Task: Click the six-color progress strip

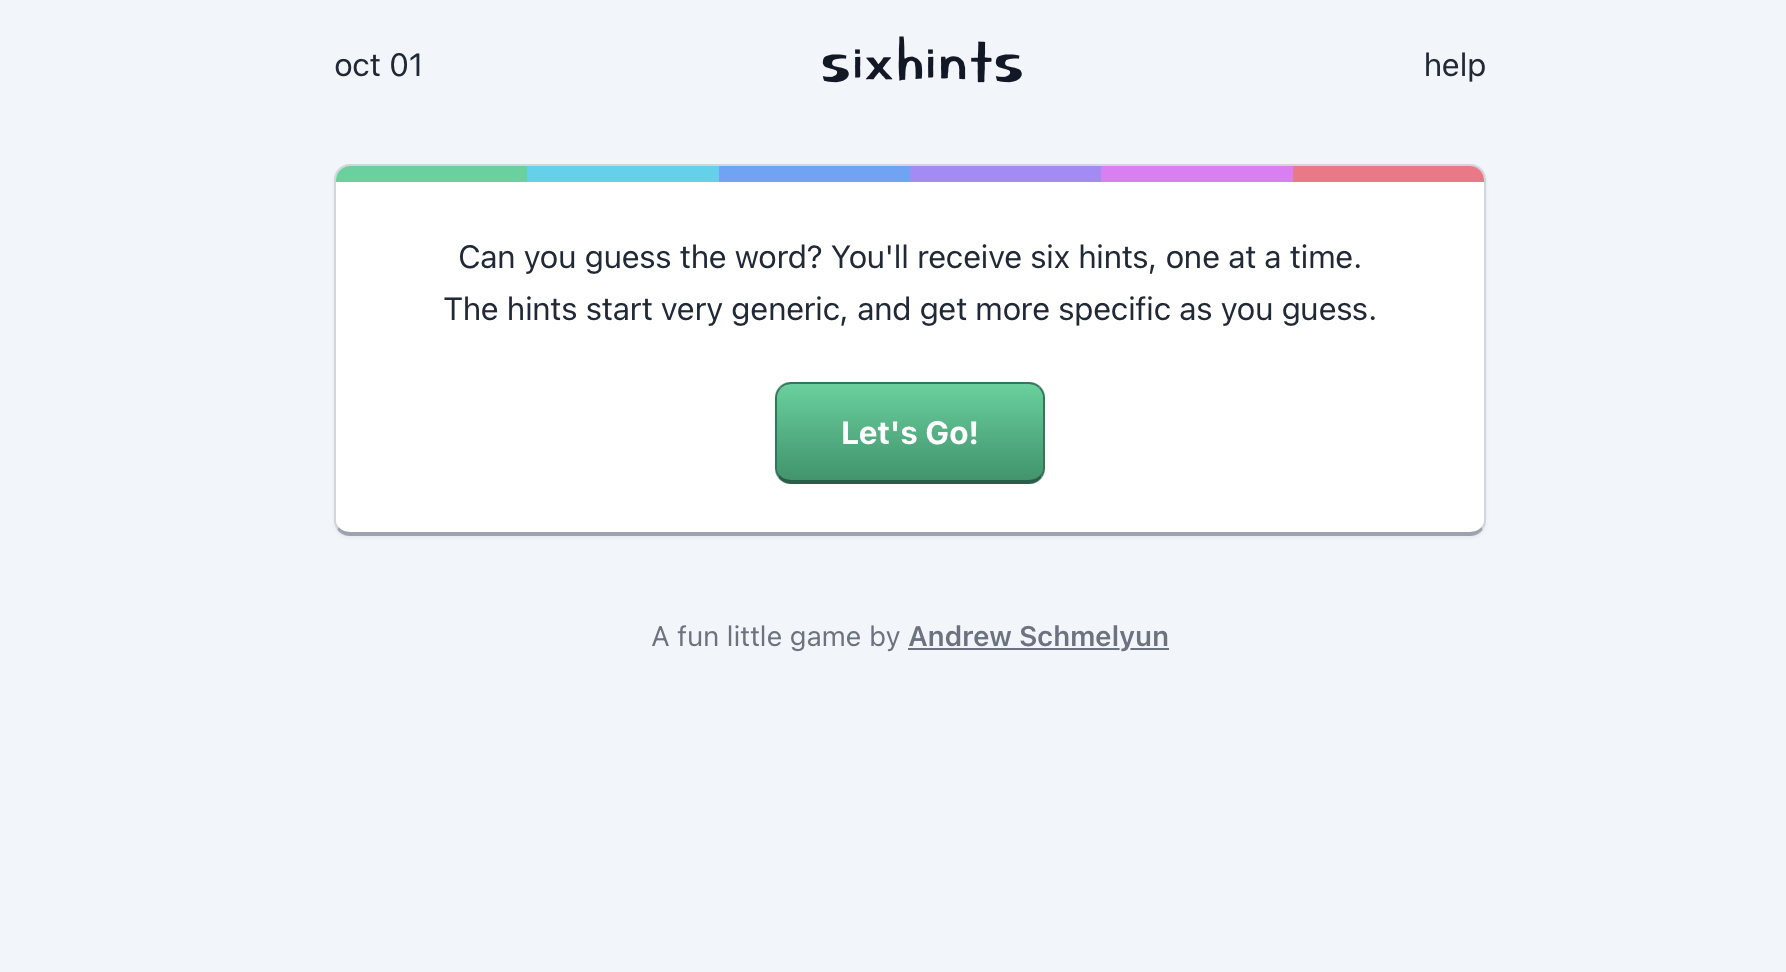Action: [909, 173]
